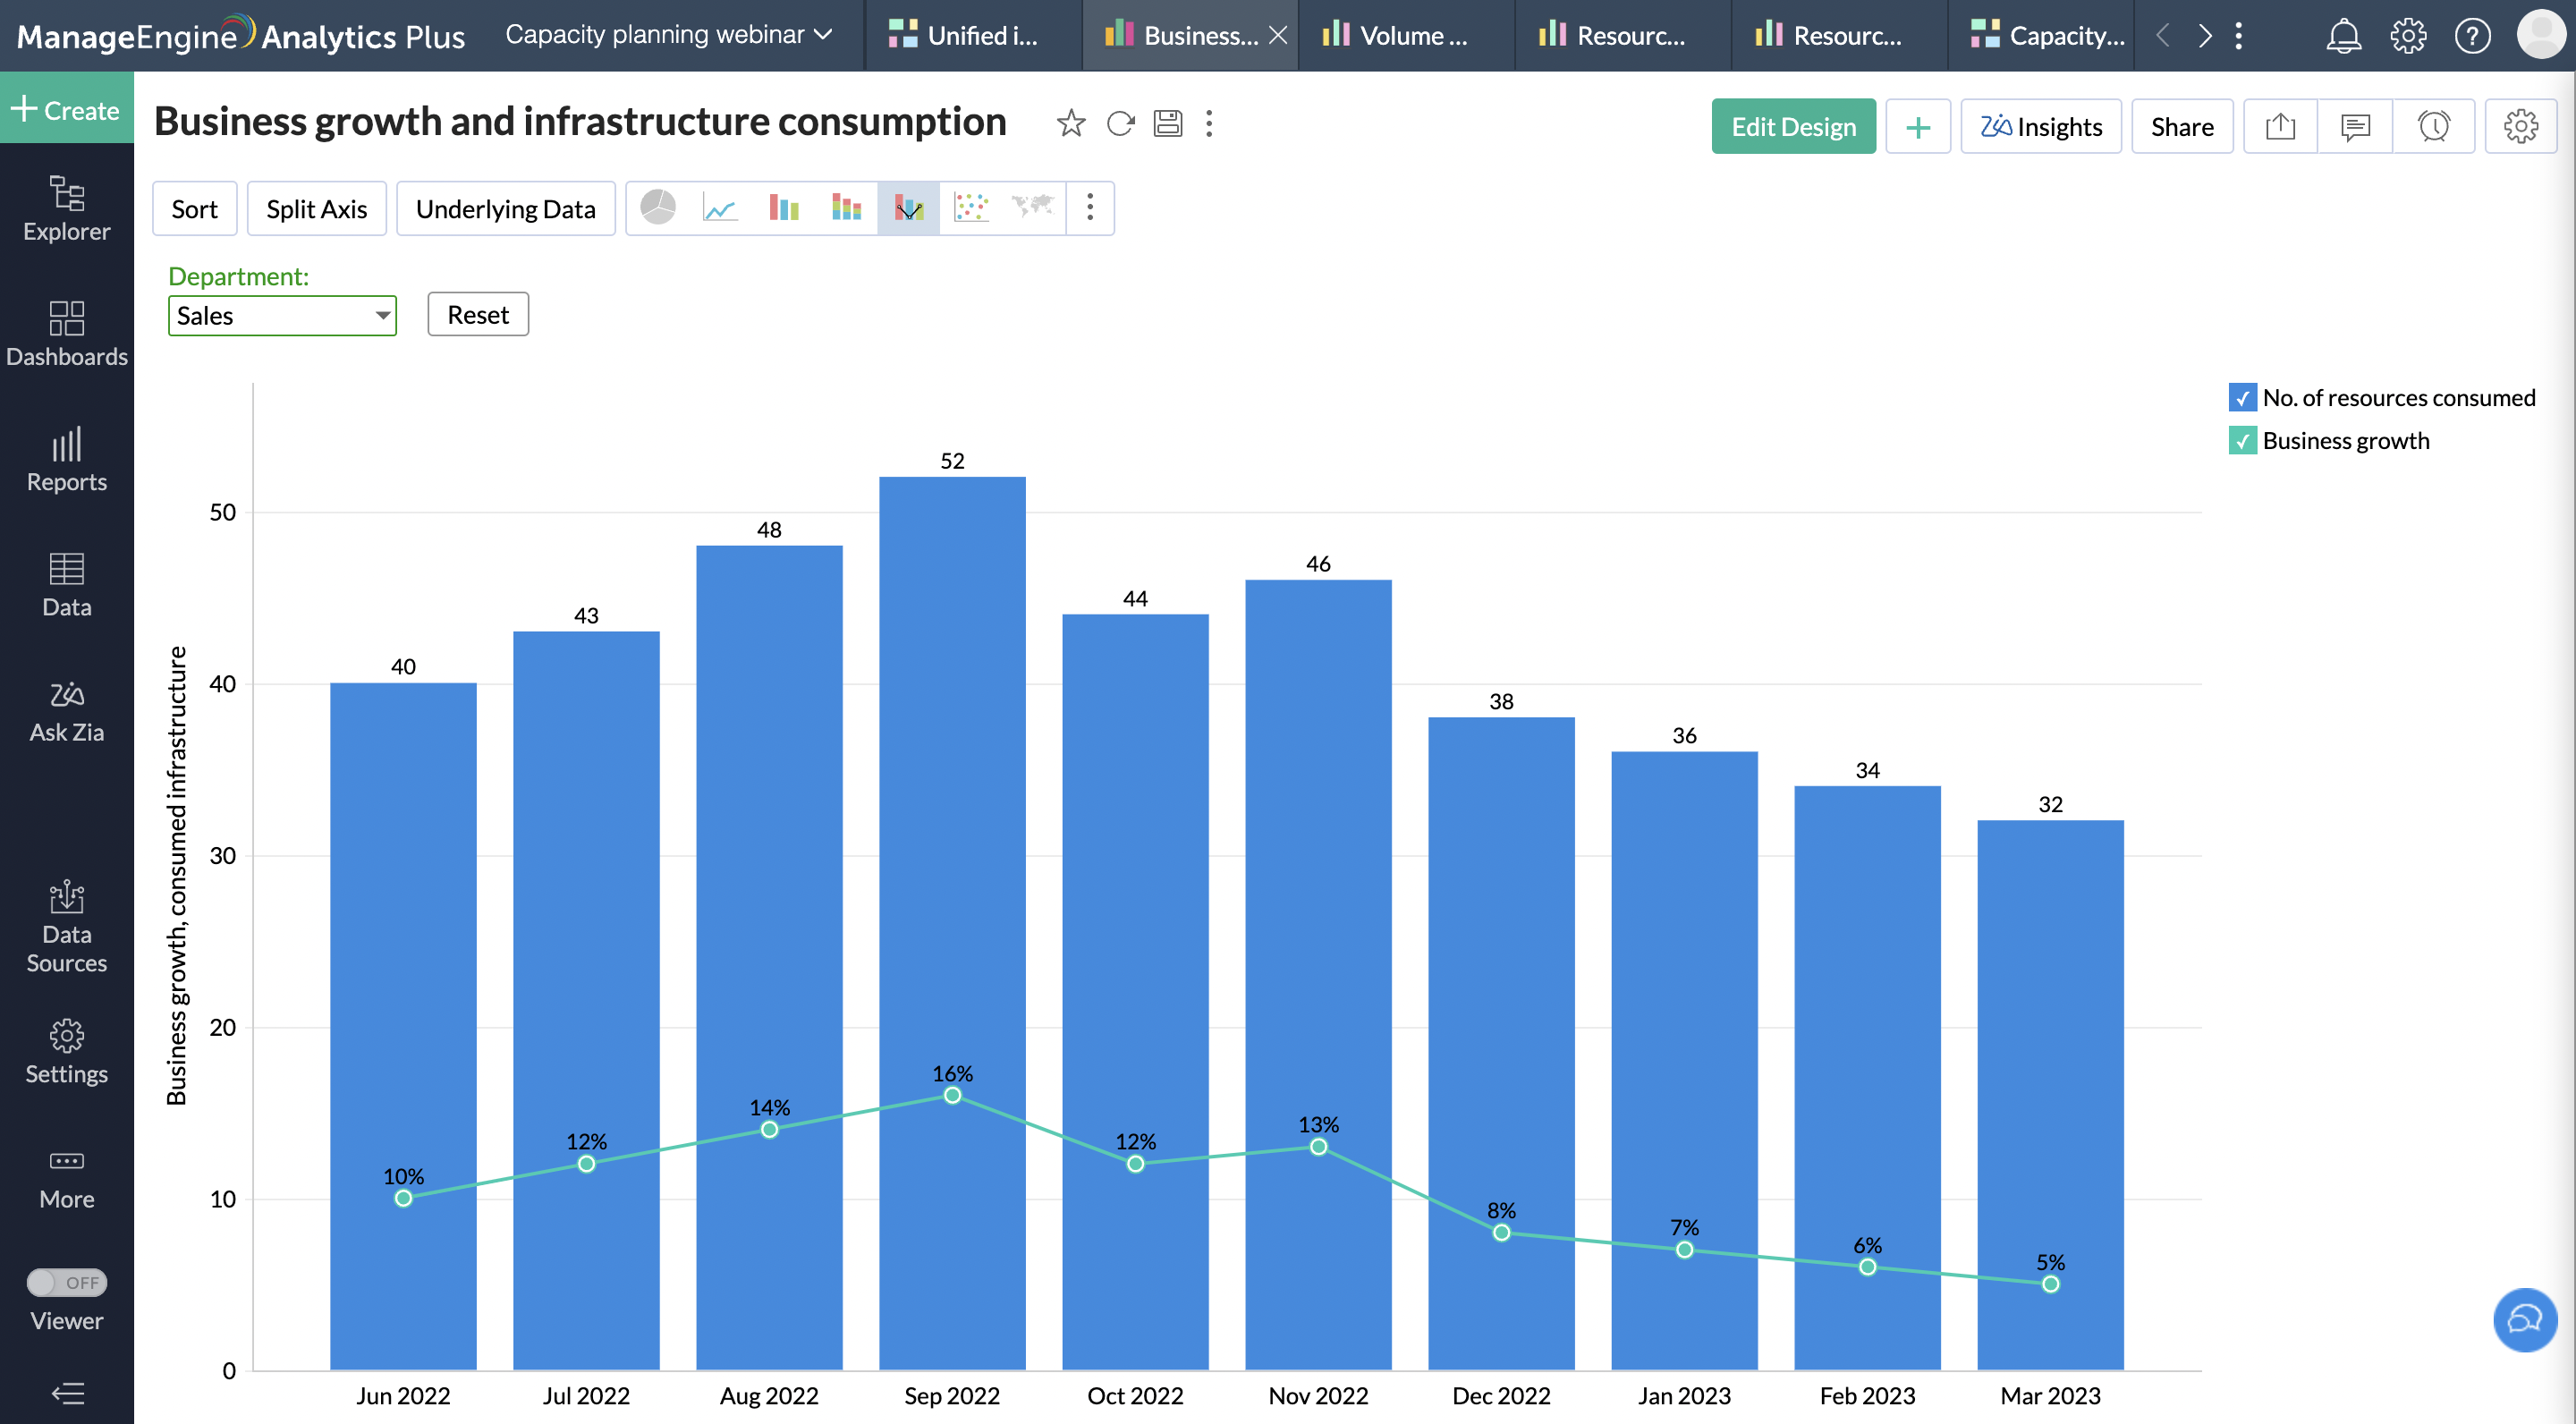Choose the scatter plot chart icon
Viewport: 2576px width, 1424px height.
click(x=971, y=208)
